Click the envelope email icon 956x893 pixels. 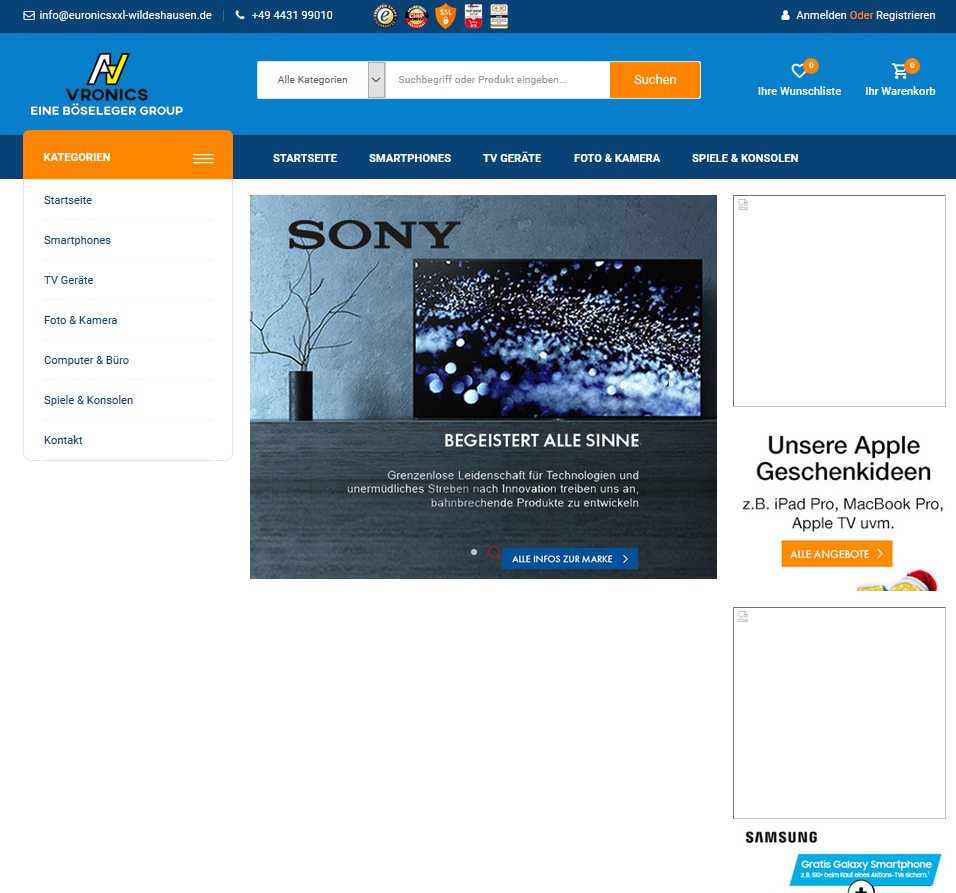(x=29, y=15)
